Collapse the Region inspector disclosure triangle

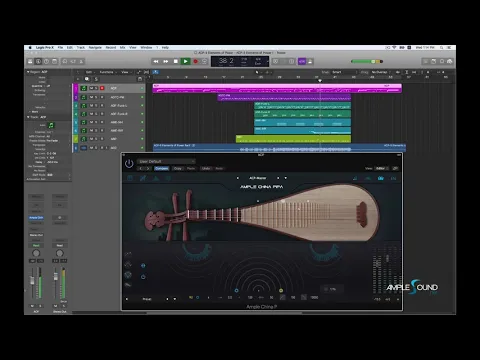pos(28,72)
